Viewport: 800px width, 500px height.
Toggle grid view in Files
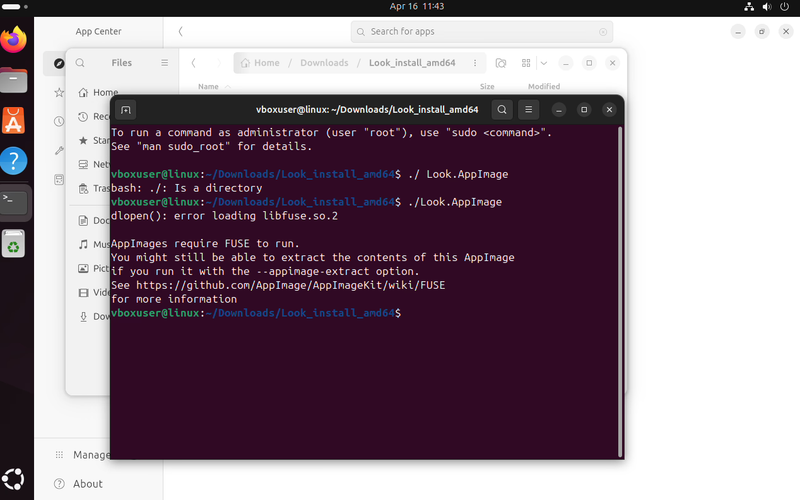click(x=526, y=63)
